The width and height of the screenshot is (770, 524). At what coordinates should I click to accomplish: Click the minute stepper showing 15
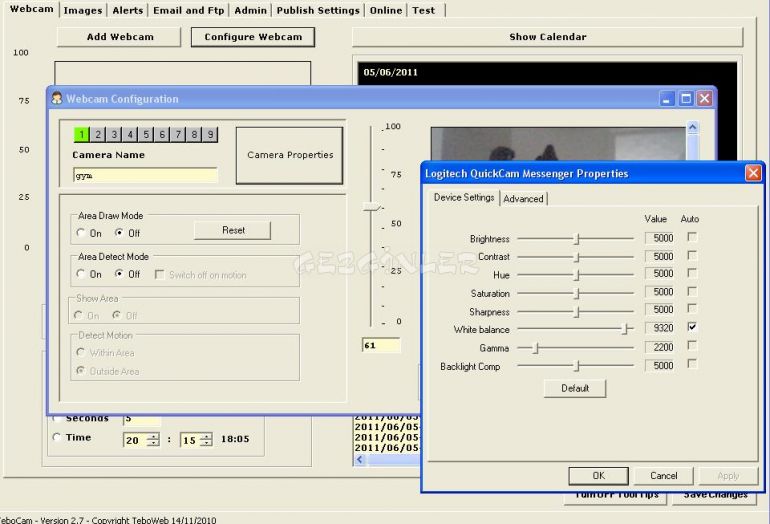pos(196,440)
